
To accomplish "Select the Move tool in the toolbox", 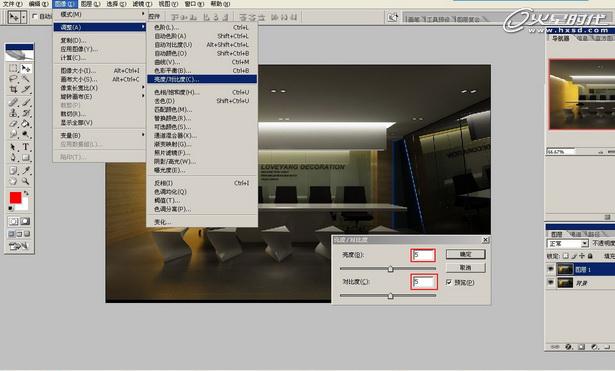I will pyautogui.click(x=26, y=69).
